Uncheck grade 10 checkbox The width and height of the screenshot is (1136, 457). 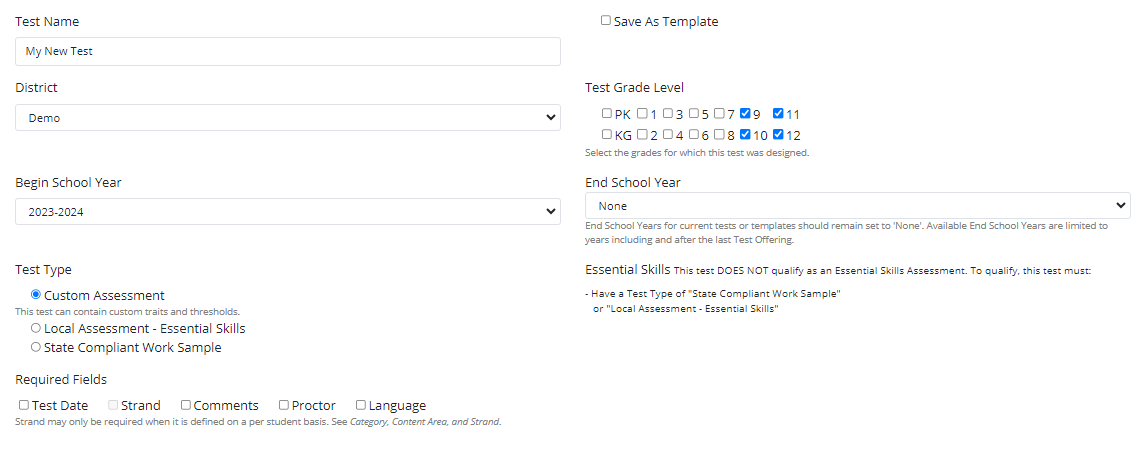pos(745,134)
